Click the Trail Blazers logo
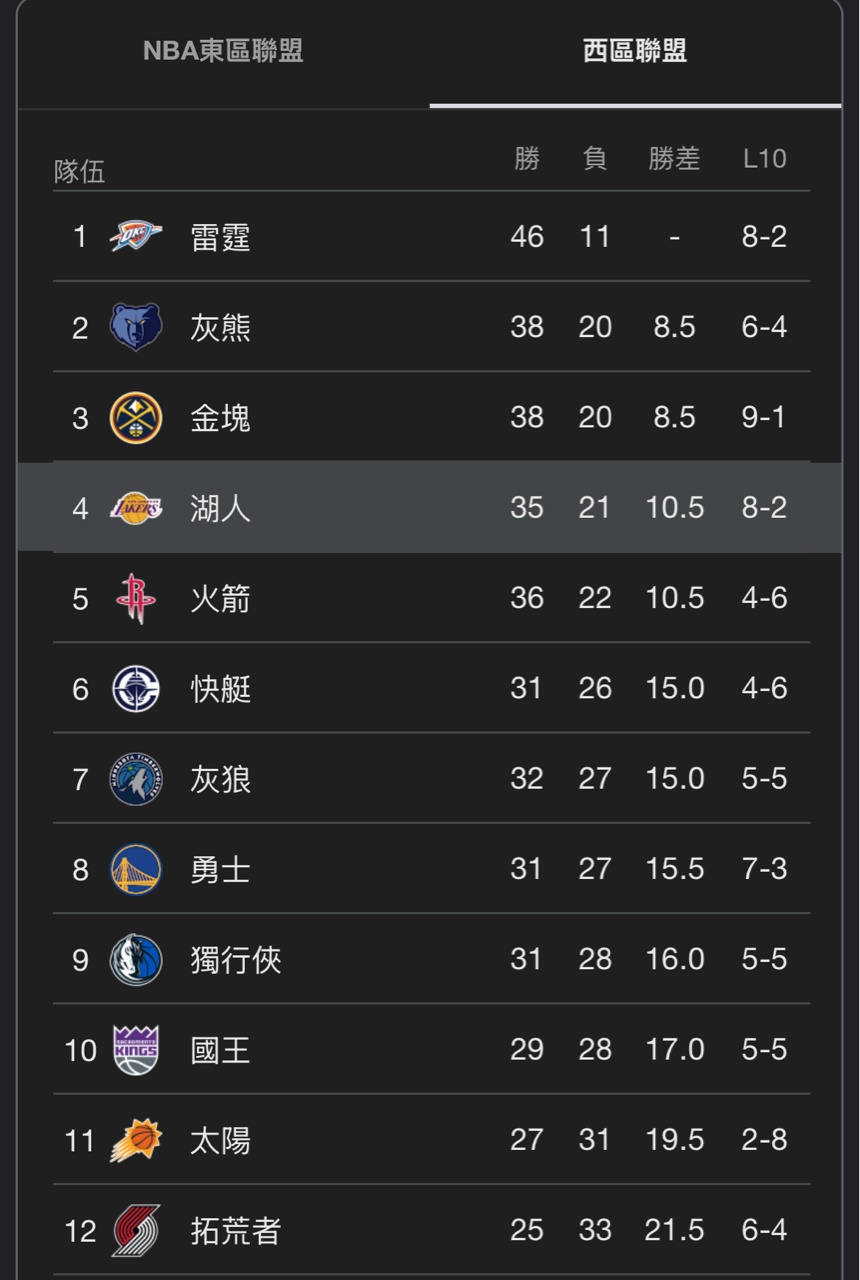Screen dimensions: 860x1280 click(x=135, y=1230)
